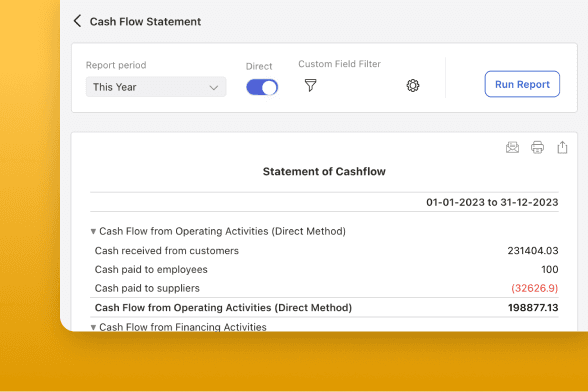Go back using the back chevron
The height and width of the screenshot is (392, 588).
(x=77, y=21)
